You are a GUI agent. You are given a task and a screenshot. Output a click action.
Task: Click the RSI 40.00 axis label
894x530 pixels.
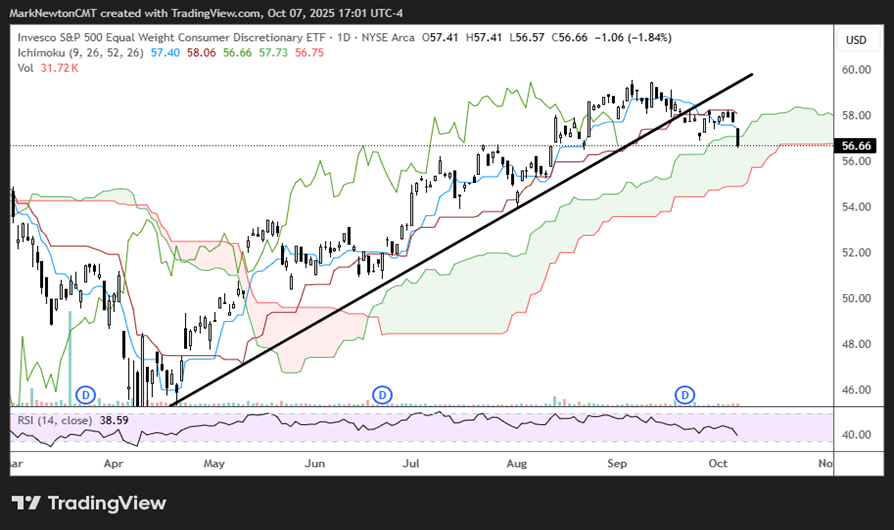pos(856,435)
